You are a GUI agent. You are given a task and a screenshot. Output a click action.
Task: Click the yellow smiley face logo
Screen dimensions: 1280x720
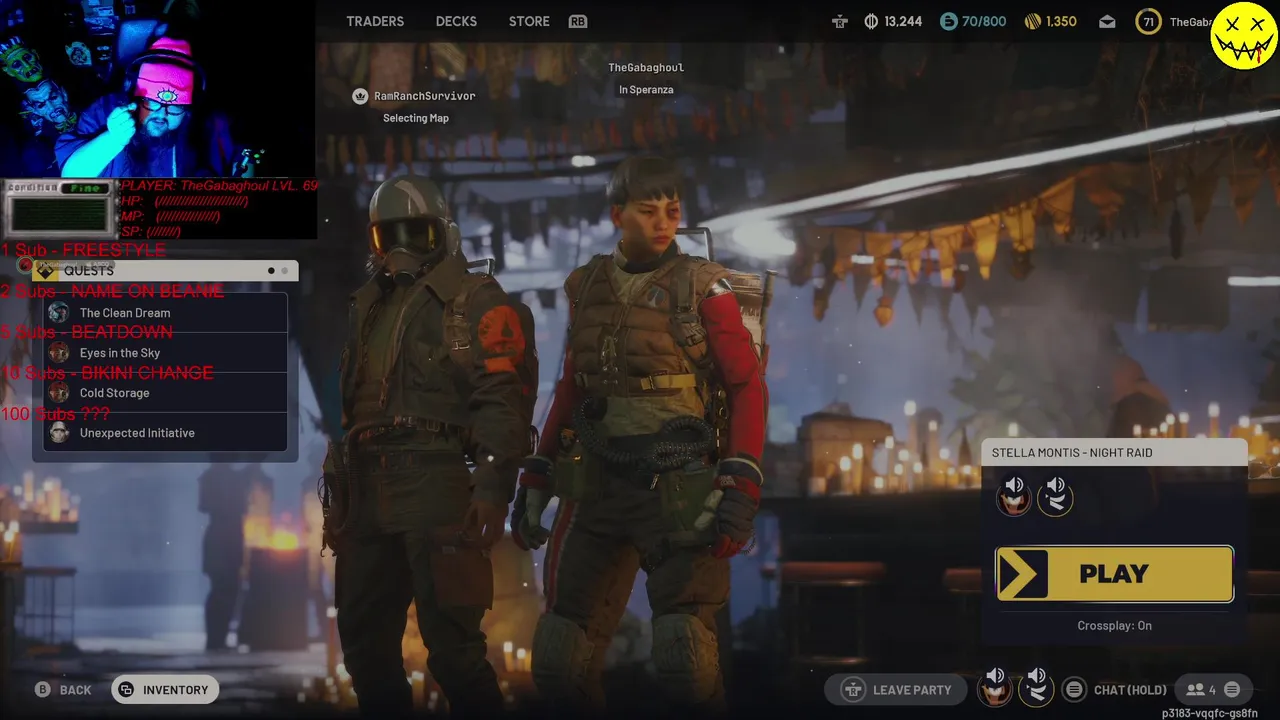pos(1244,35)
